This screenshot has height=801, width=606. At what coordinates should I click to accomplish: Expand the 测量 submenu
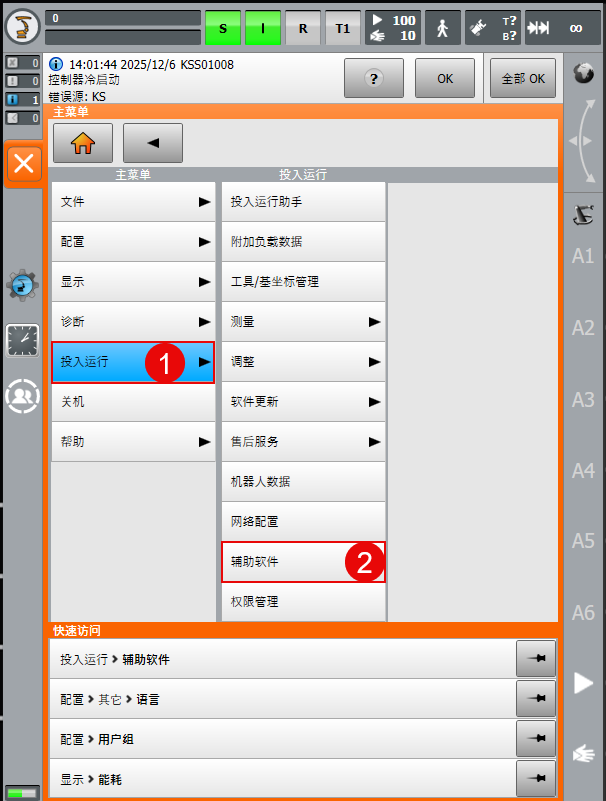[303, 322]
